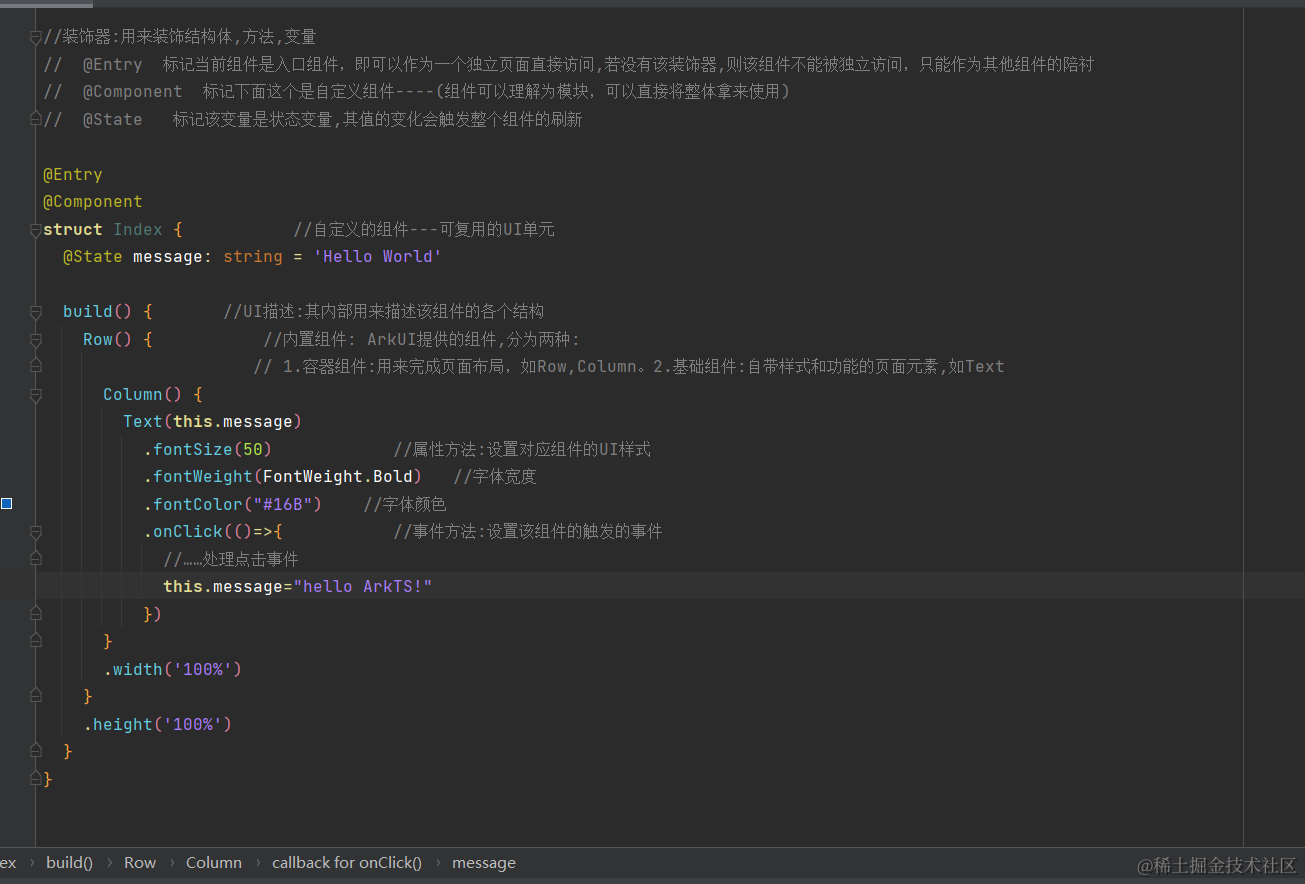The image size is (1305, 884).
Task: Click the commented @State description line
Action: coord(313,119)
